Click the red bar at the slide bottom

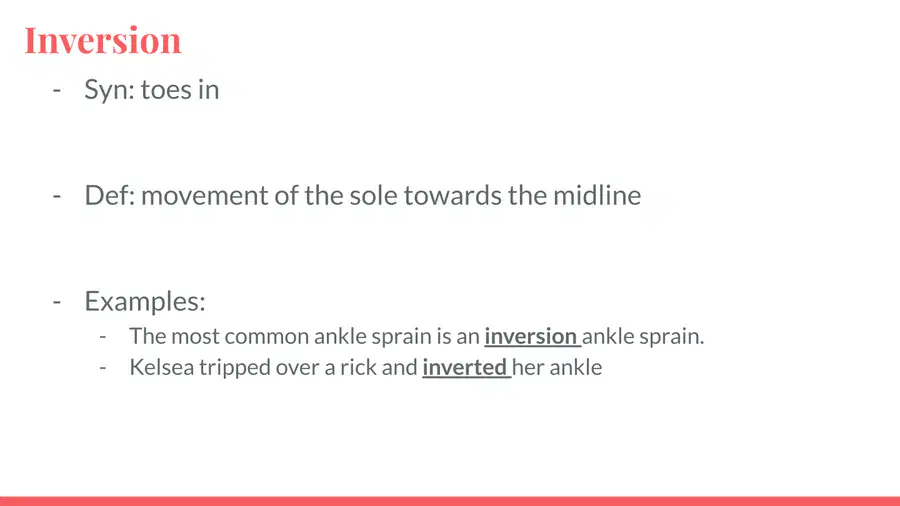coord(450,501)
